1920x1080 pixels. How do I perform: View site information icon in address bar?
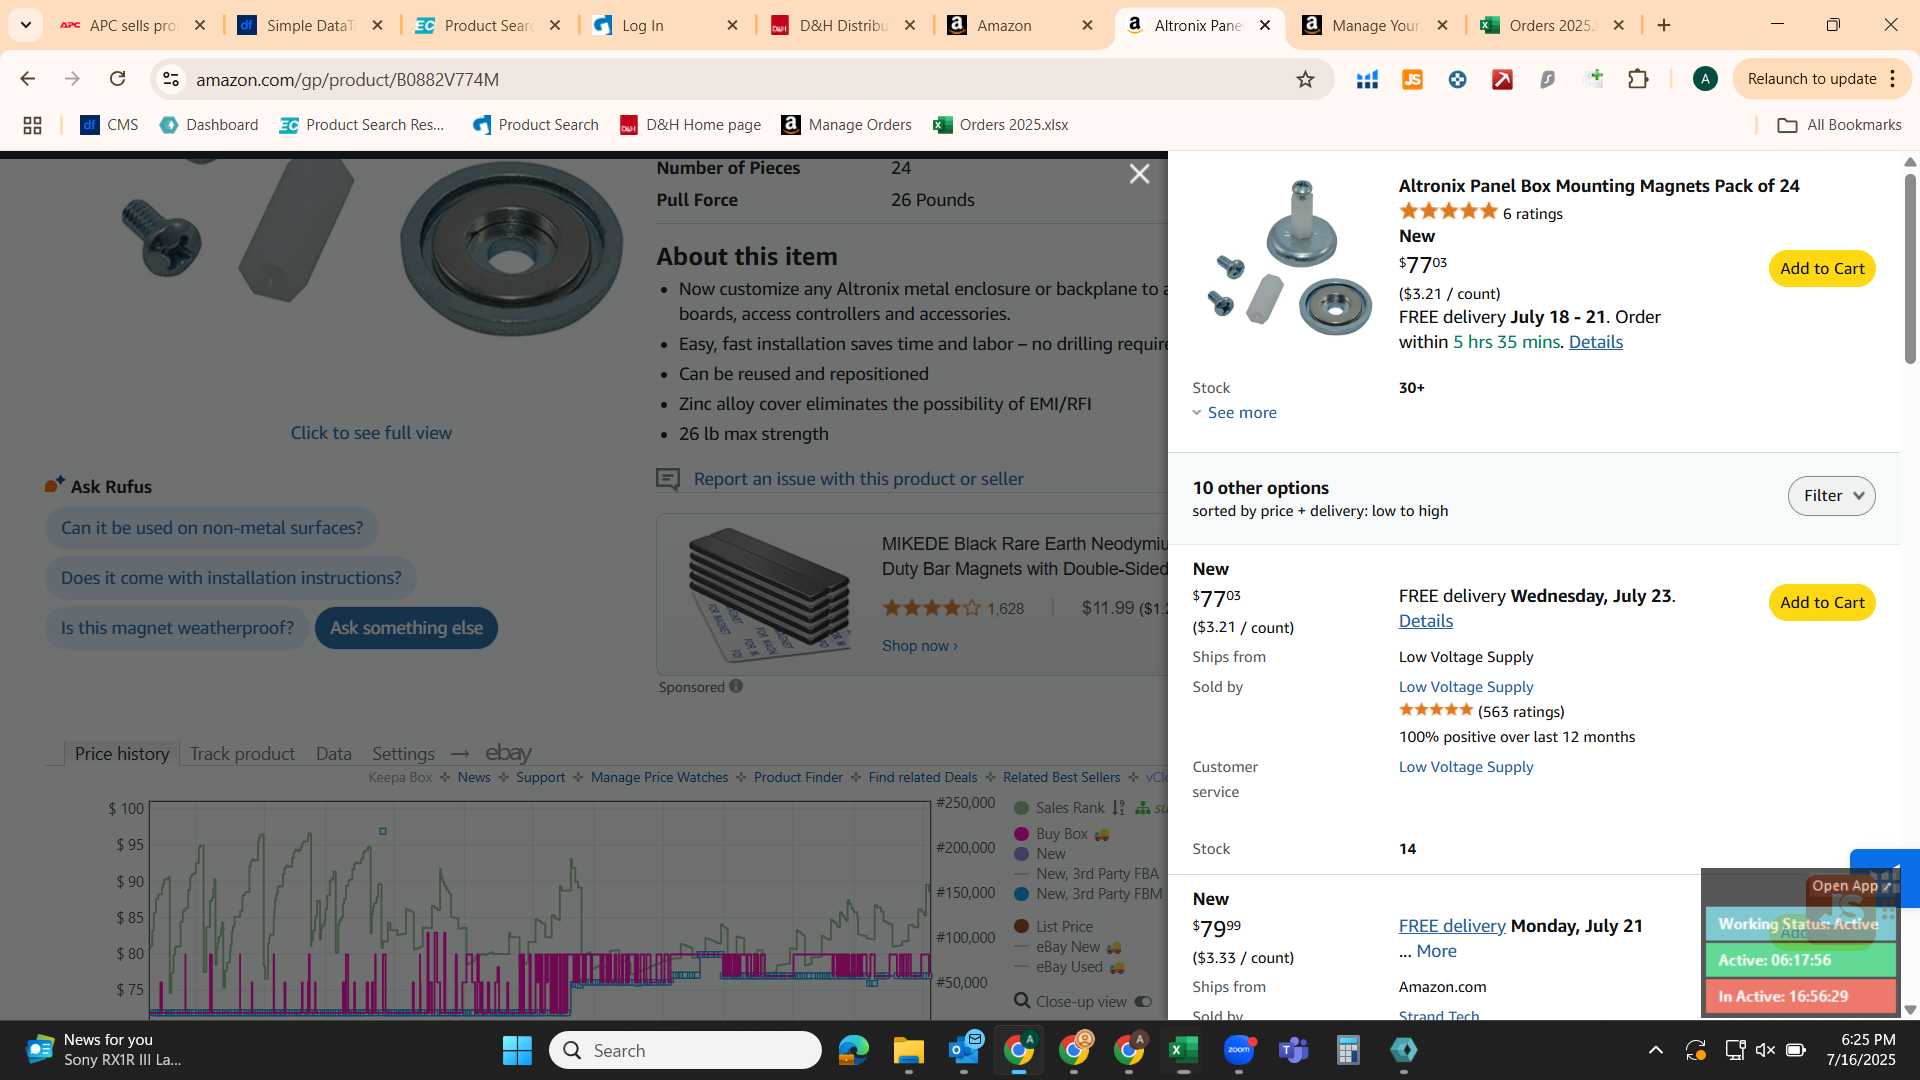171,79
